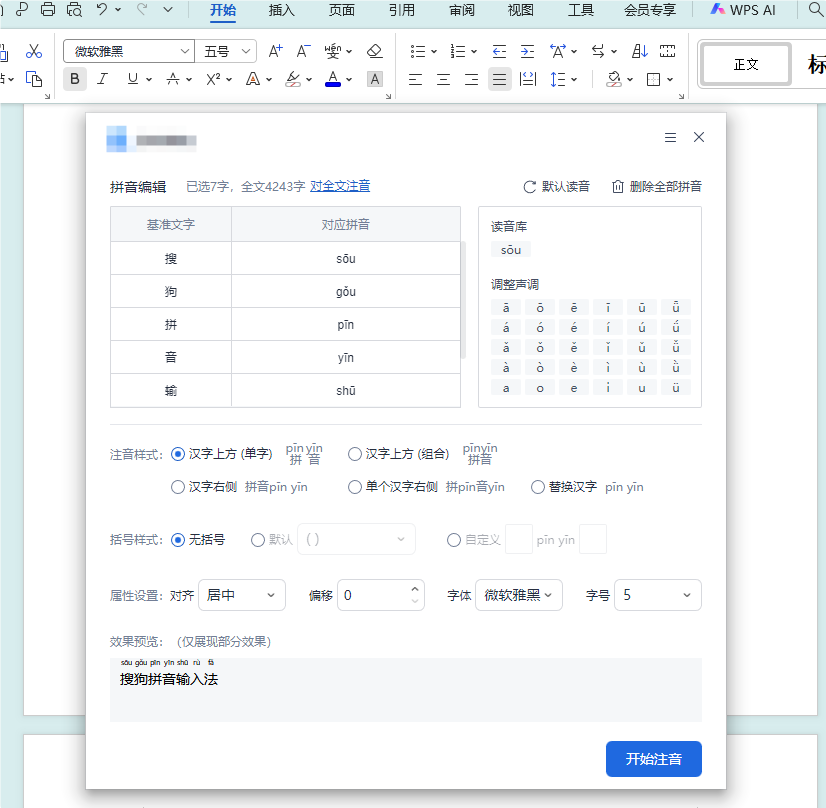Screen dimensions: 826x808
Task: Apply Underline formatting
Action: coord(133,79)
